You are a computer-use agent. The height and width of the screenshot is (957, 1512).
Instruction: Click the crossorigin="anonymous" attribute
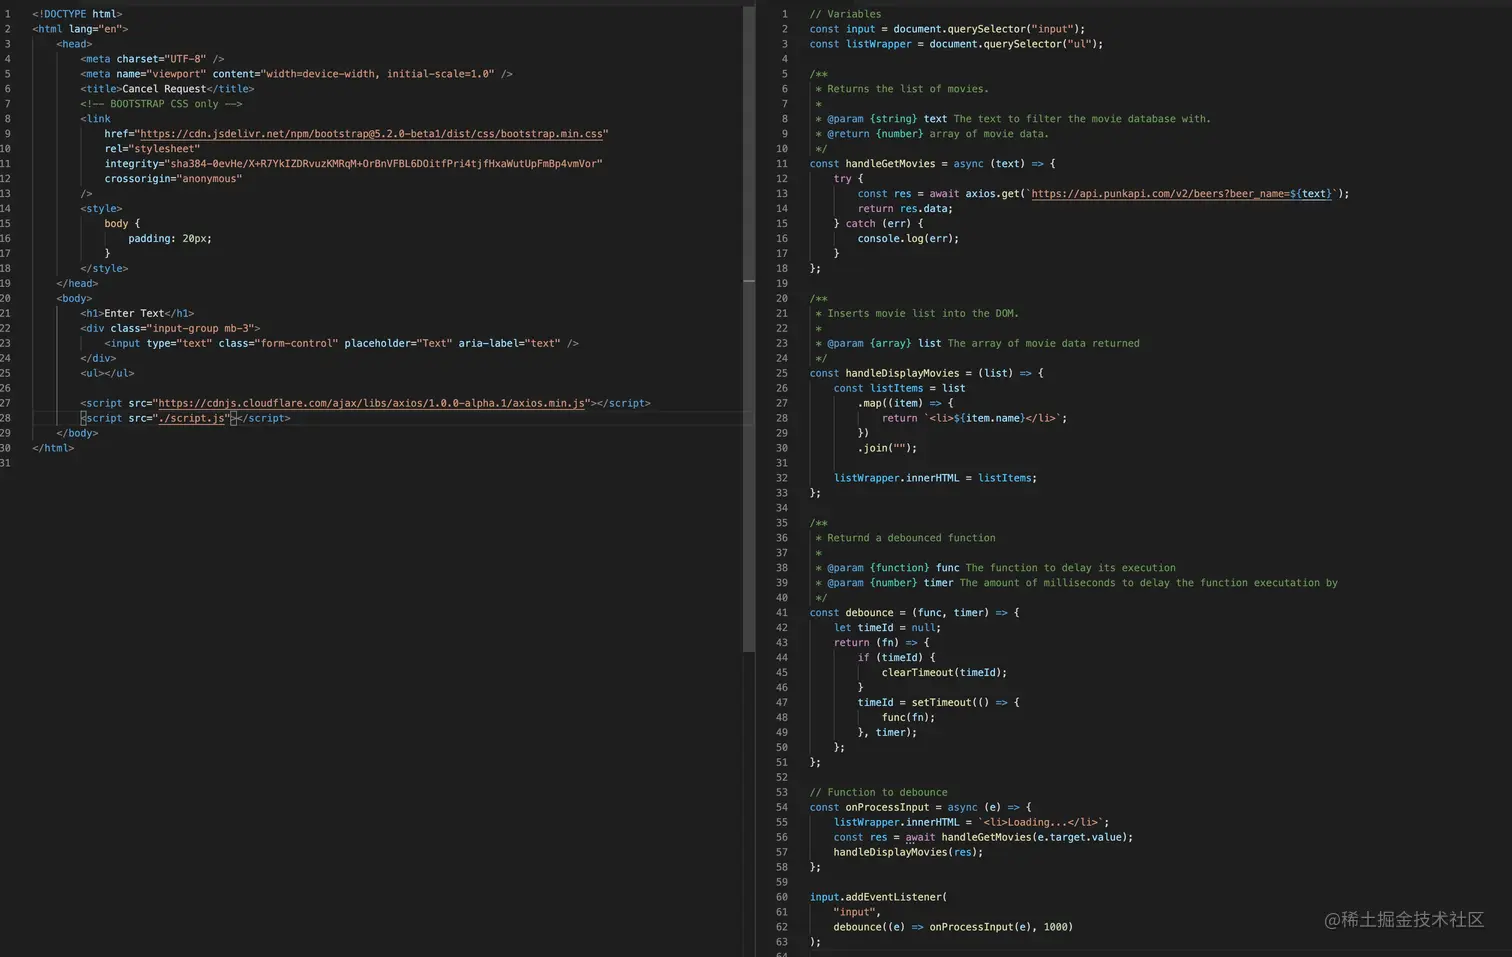173,179
